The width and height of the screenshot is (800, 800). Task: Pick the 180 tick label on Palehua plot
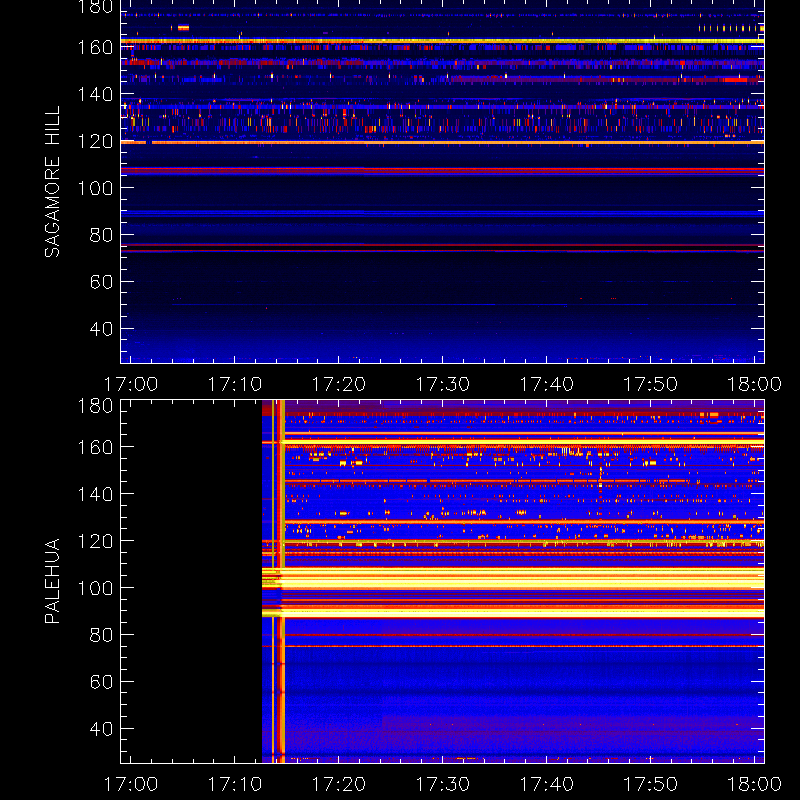[x=95, y=406]
